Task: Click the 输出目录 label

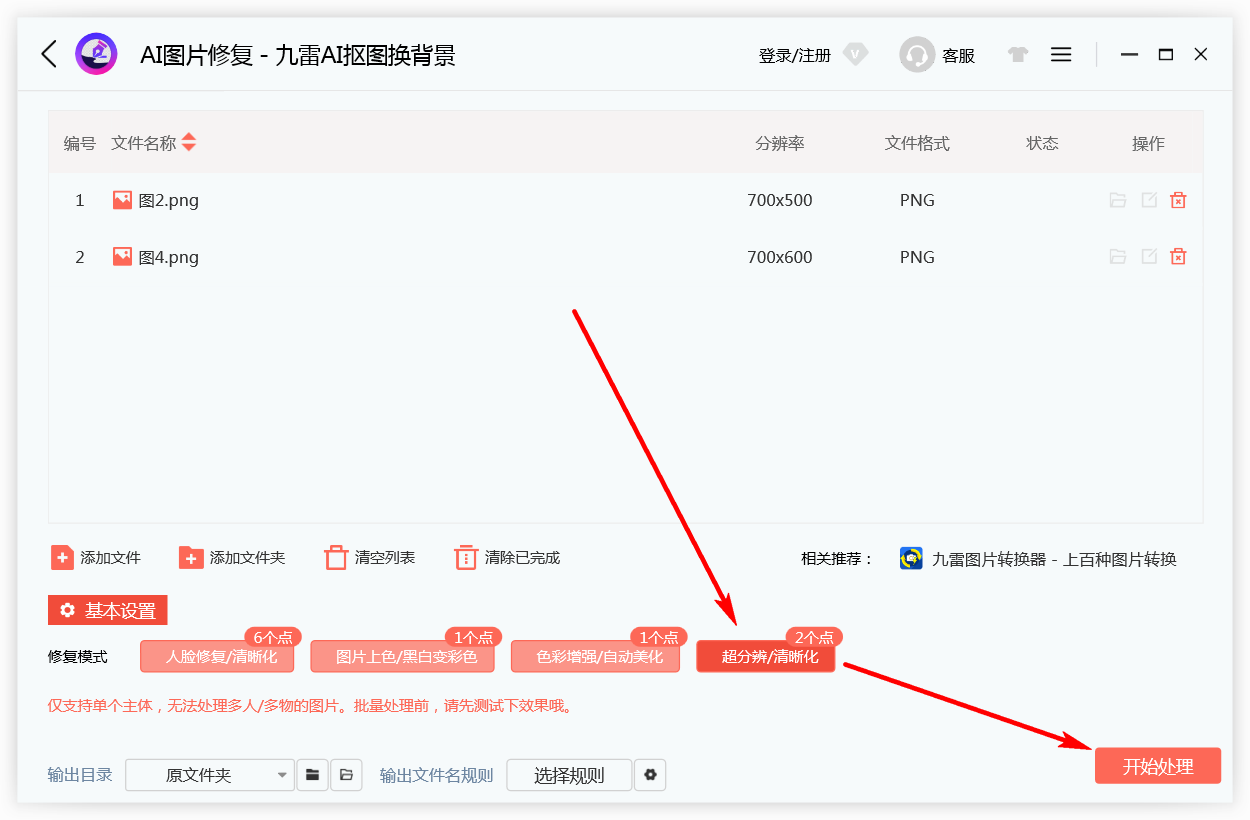Action: [80, 775]
